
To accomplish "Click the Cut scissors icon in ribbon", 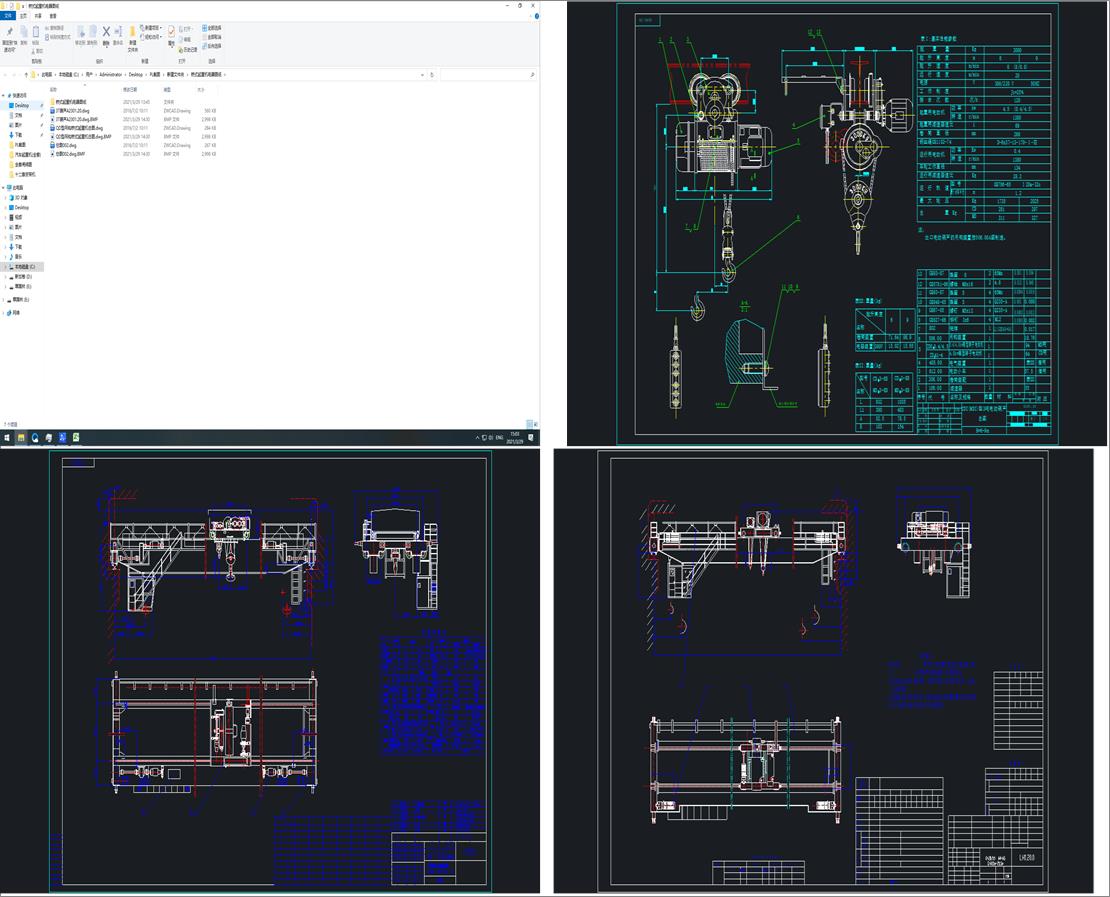I will point(34,51).
